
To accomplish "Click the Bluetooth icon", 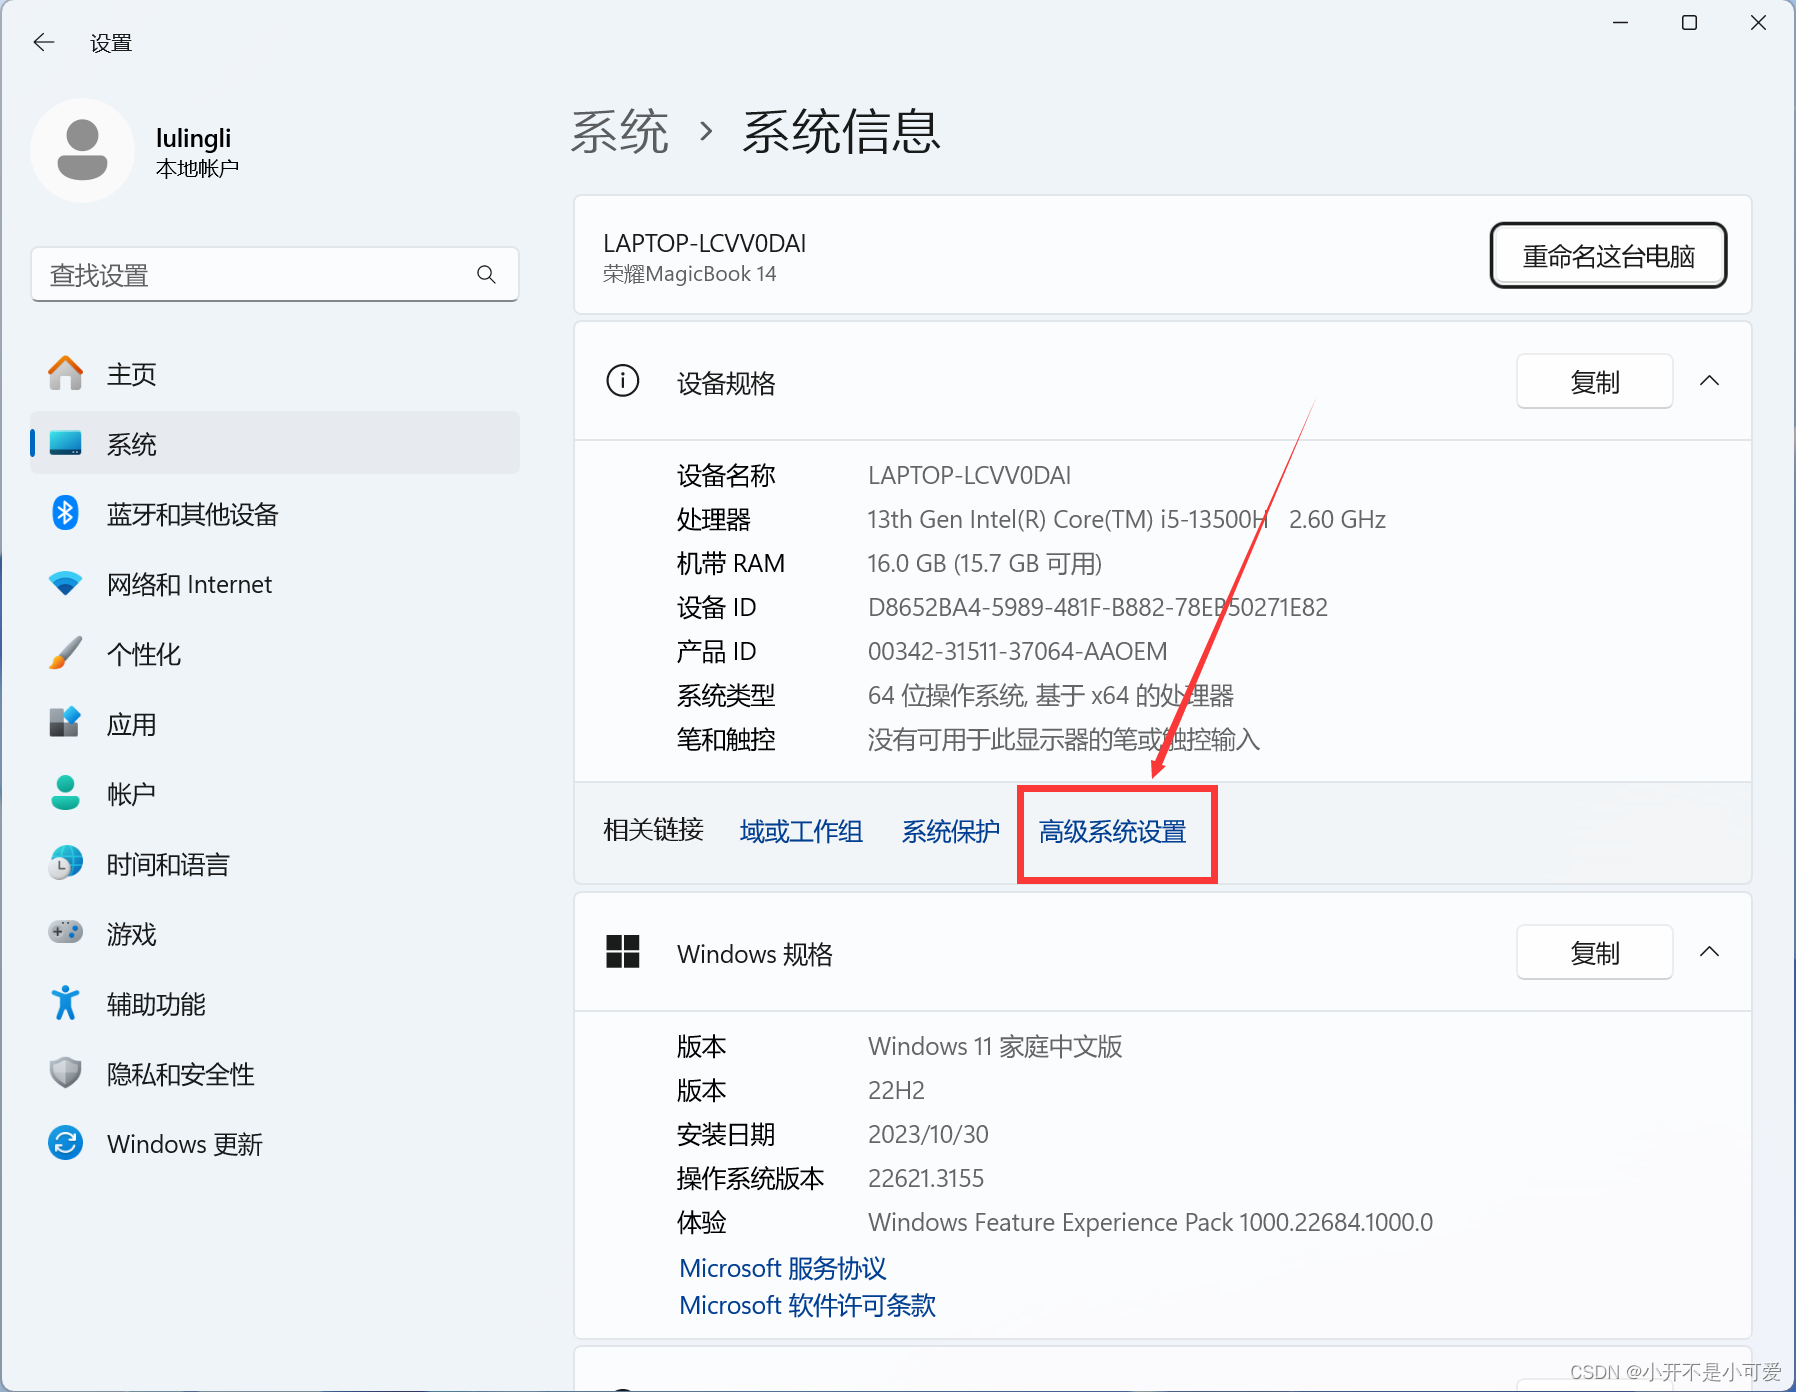I will [66, 513].
